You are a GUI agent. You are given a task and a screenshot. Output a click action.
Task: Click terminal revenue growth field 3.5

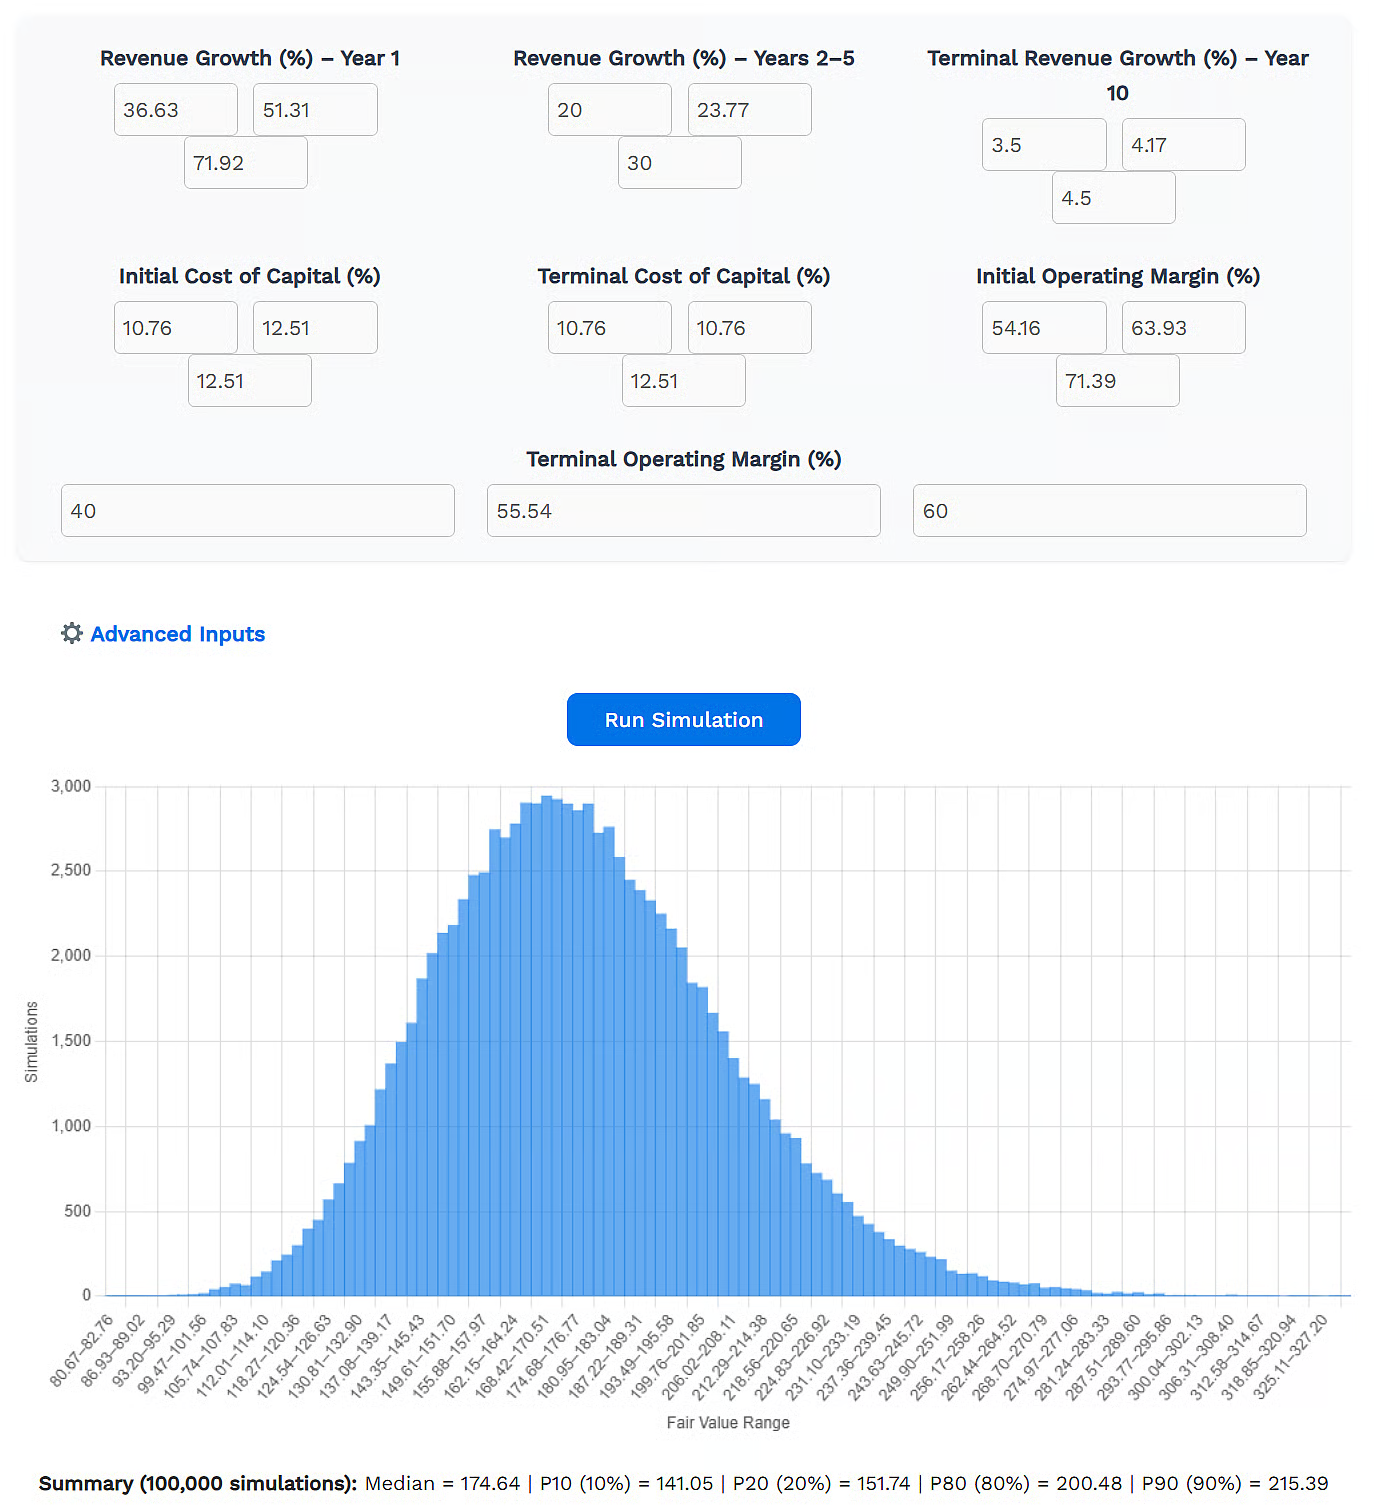pyautogui.click(x=1044, y=145)
